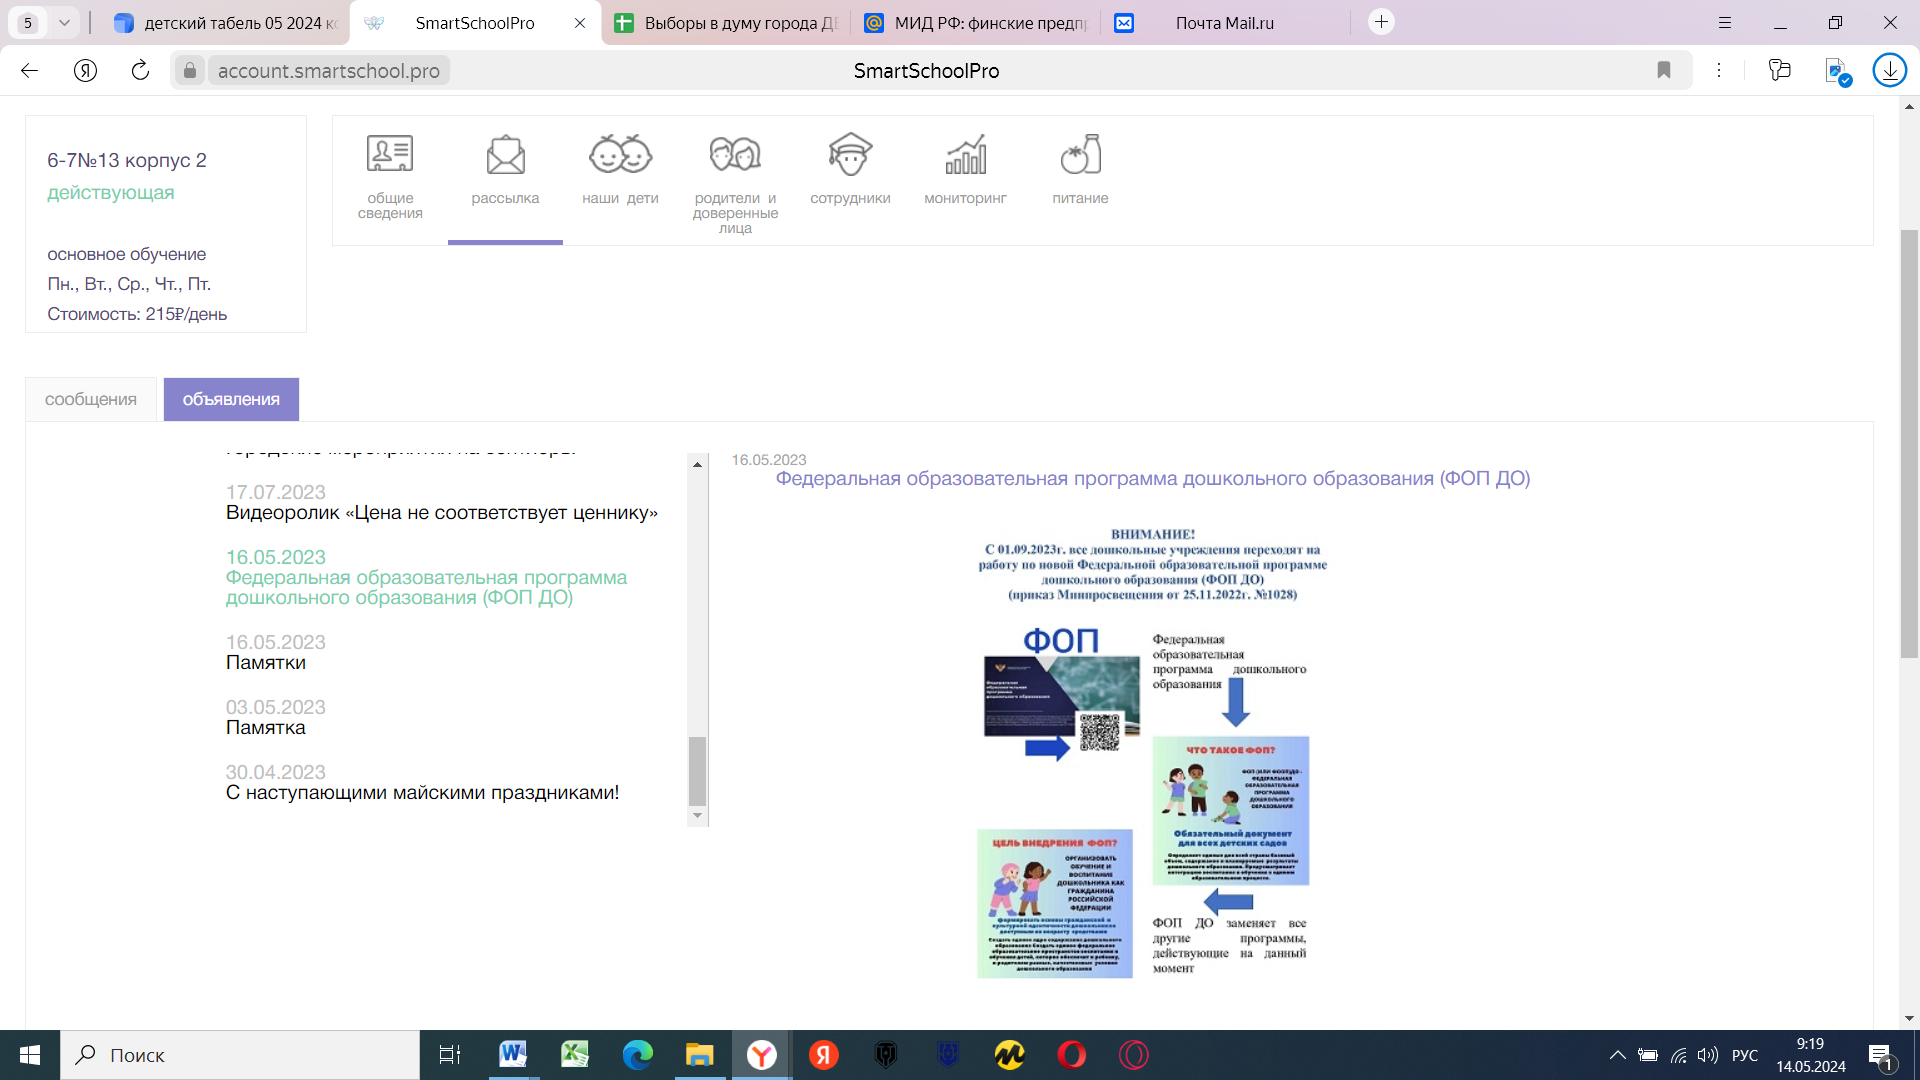The width and height of the screenshot is (1920, 1080).
Task: Switch to the сообщения tab
Action: [x=90, y=399]
